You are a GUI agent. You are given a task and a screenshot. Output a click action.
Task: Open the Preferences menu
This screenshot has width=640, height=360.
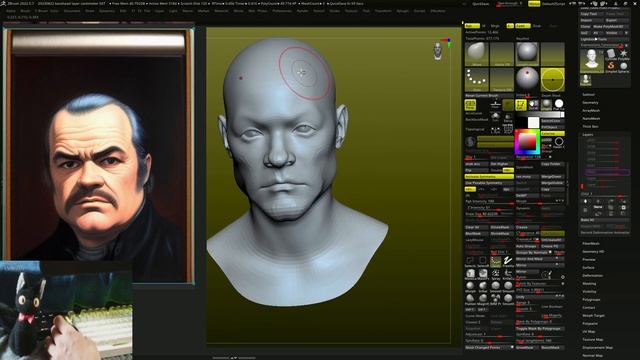(282, 11)
